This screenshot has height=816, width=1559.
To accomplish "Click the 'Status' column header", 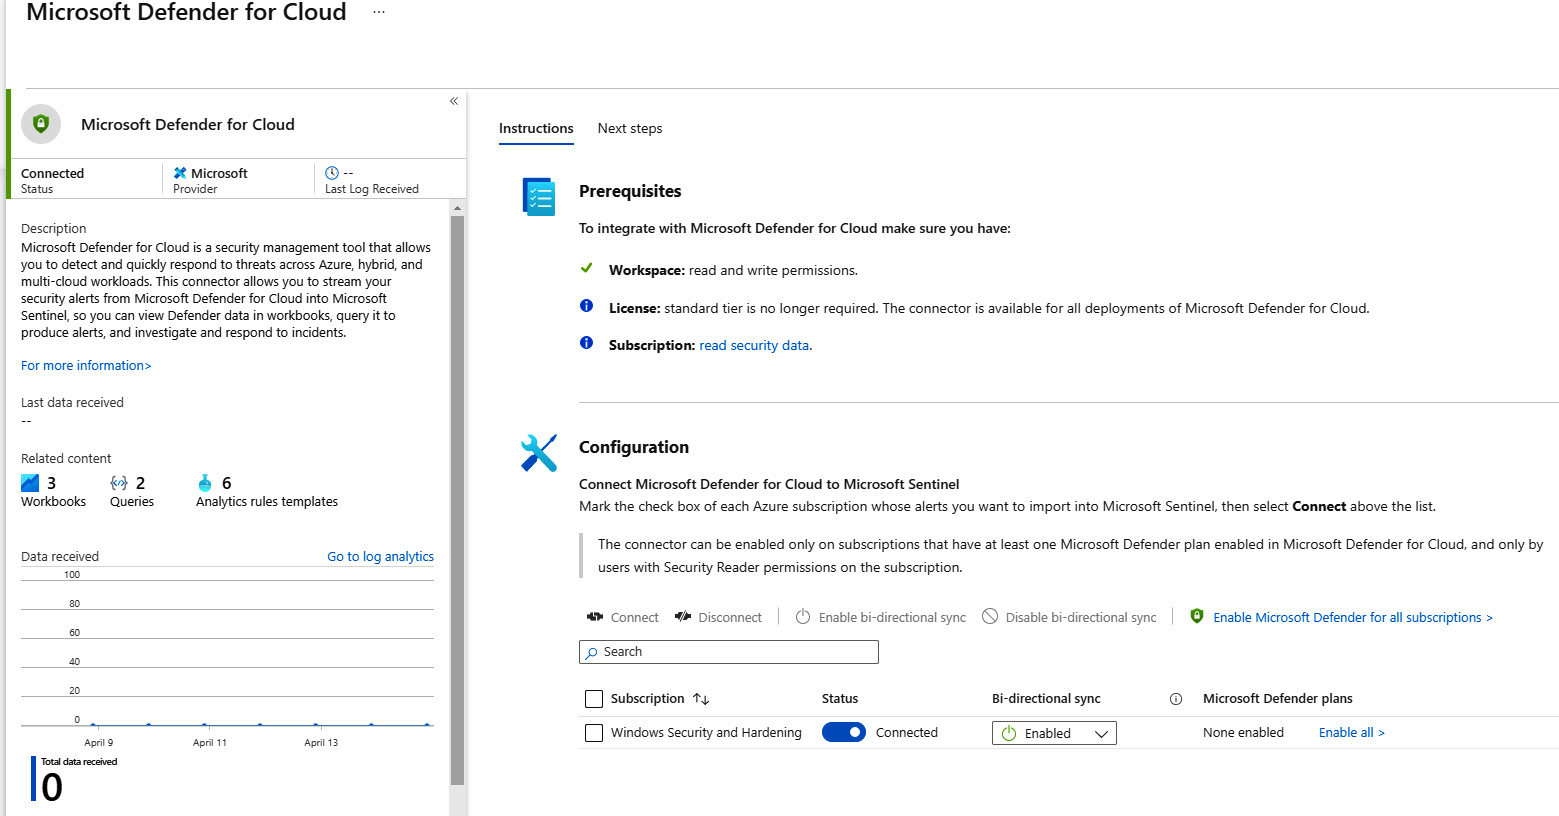I will pos(840,698).
